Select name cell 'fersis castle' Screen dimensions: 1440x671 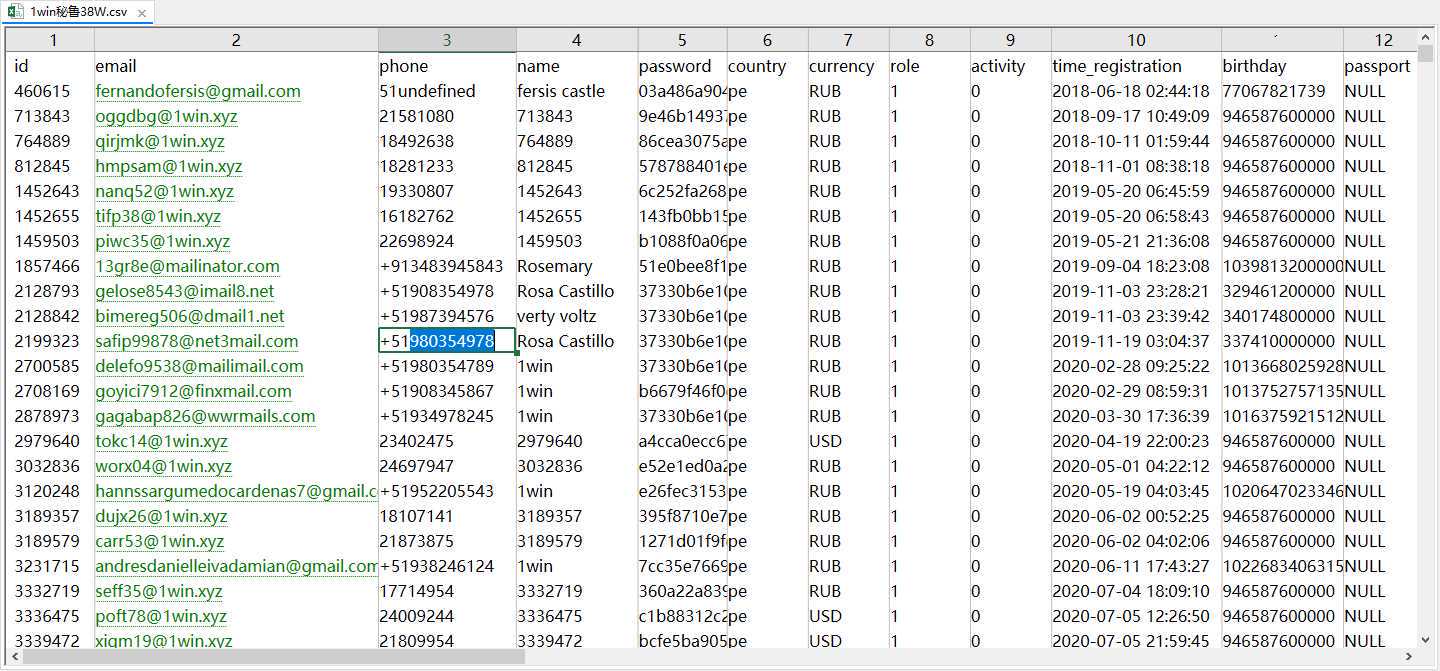coord(577,91)
